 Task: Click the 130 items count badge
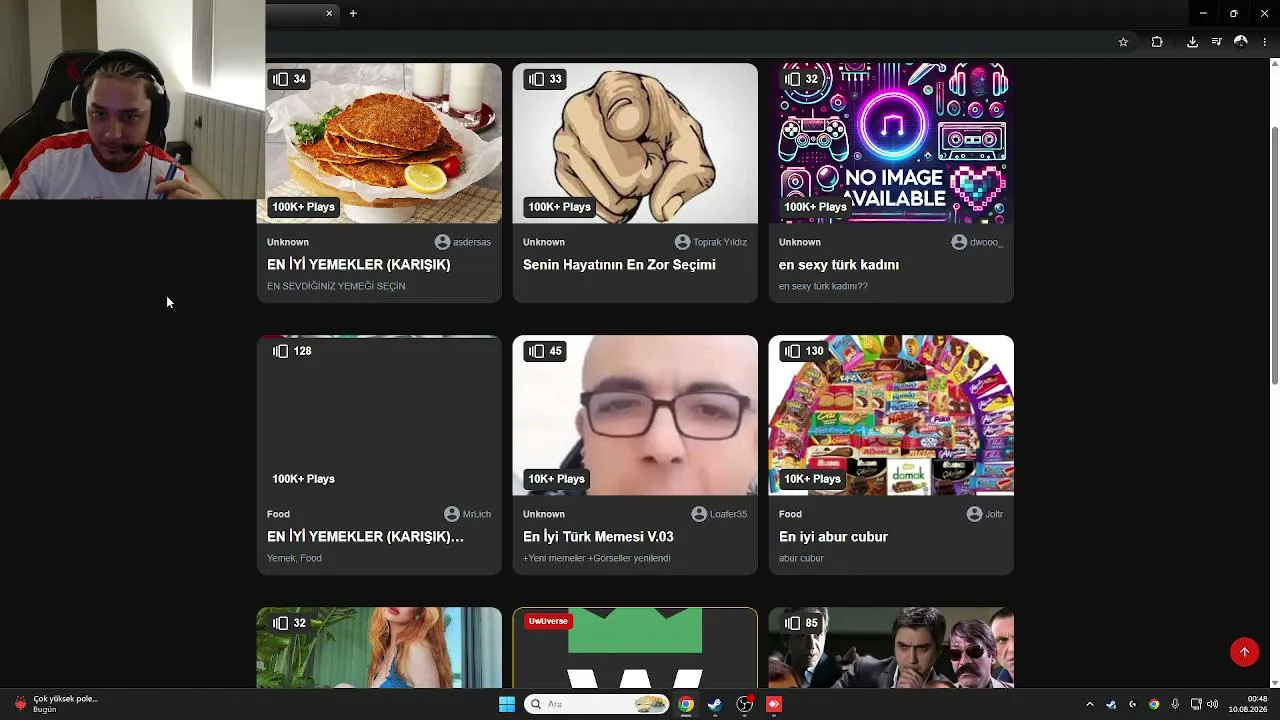pos(802,351)
